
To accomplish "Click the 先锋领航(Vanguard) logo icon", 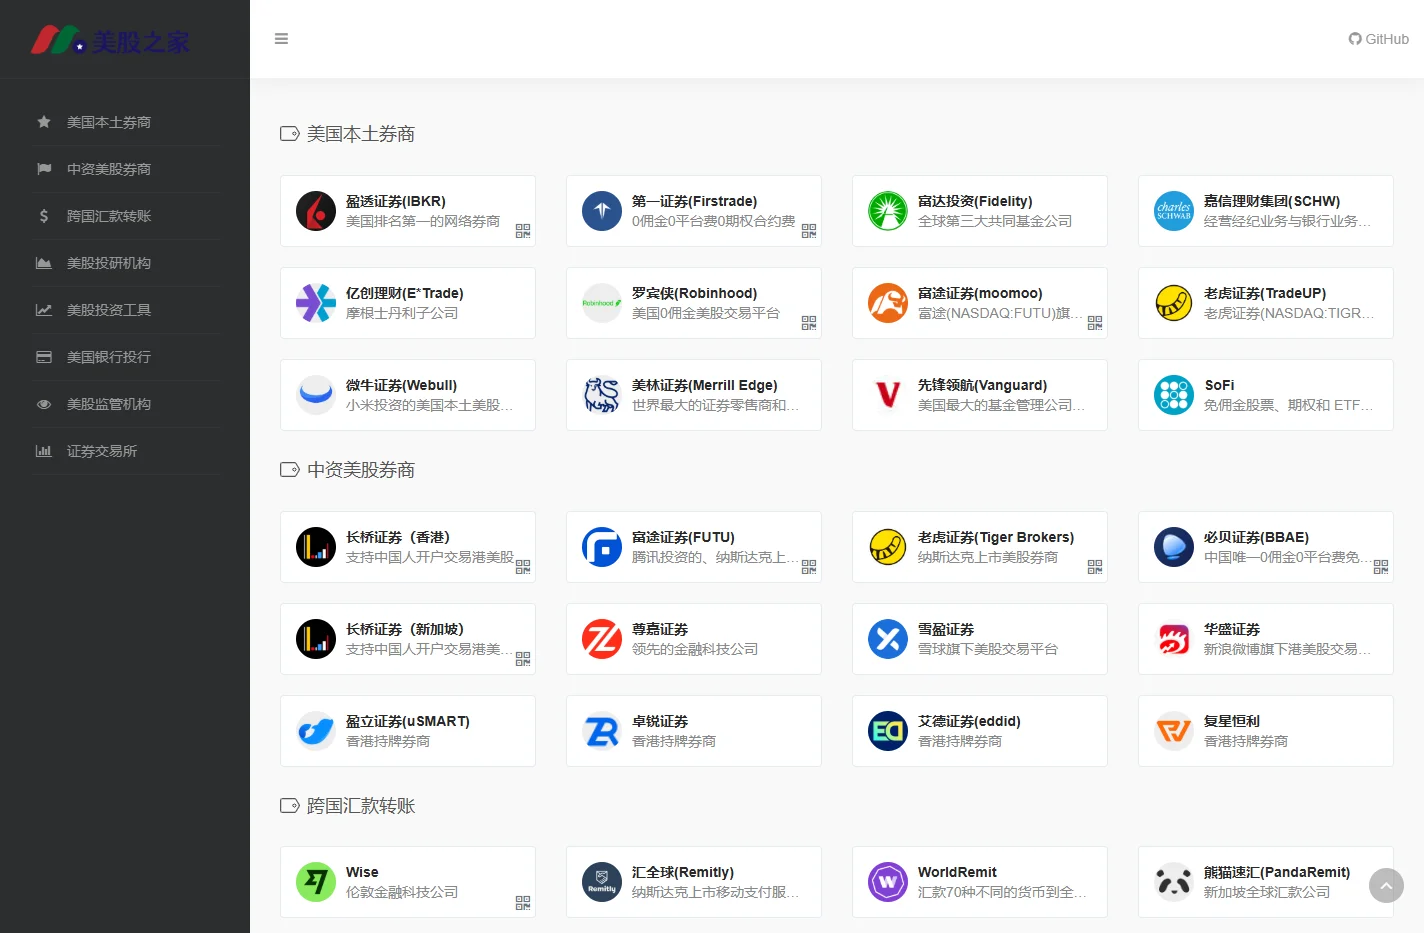I will click(x=888, y=395).
